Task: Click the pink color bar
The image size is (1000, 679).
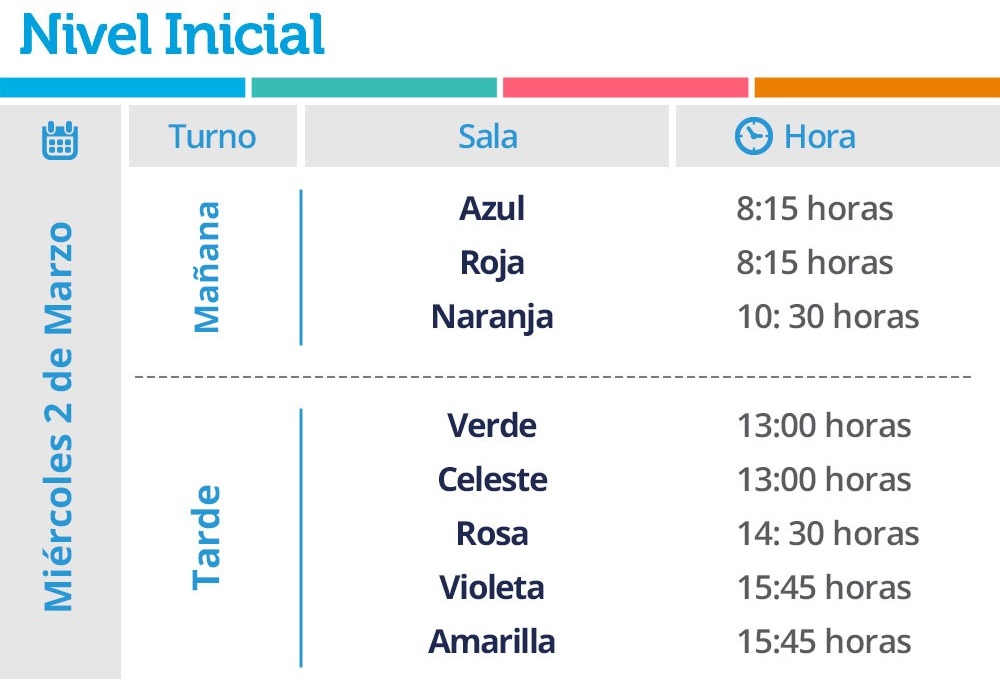Action: (x=625, y=87)
